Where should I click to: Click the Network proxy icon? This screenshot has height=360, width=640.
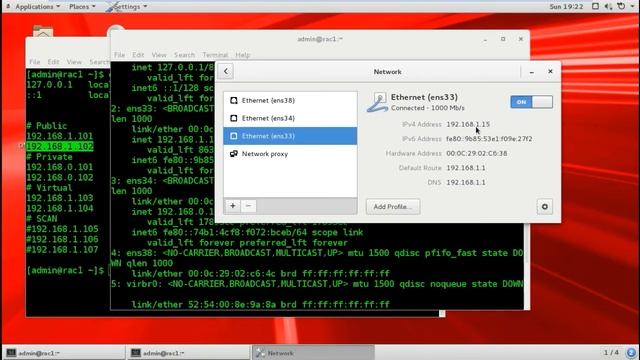pyautogui.click(x=233, y=154)
